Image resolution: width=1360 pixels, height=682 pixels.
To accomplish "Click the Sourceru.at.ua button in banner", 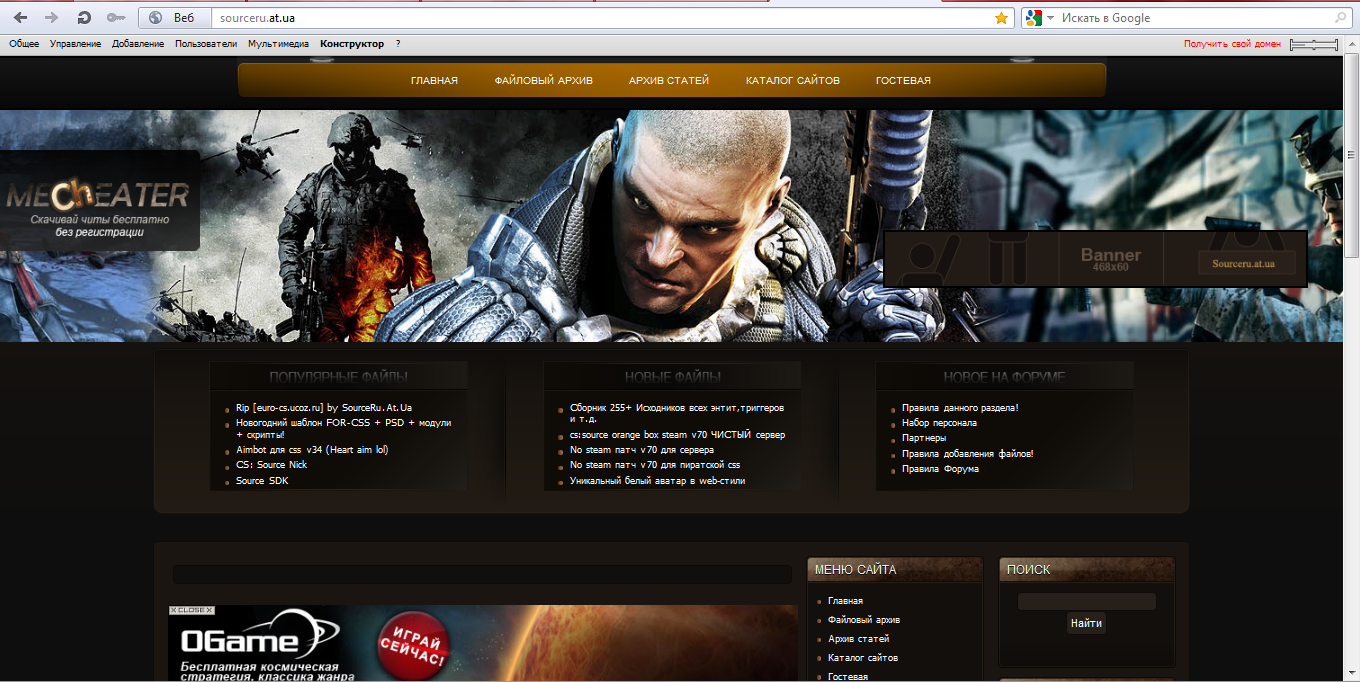I will tap(1247, 264).
